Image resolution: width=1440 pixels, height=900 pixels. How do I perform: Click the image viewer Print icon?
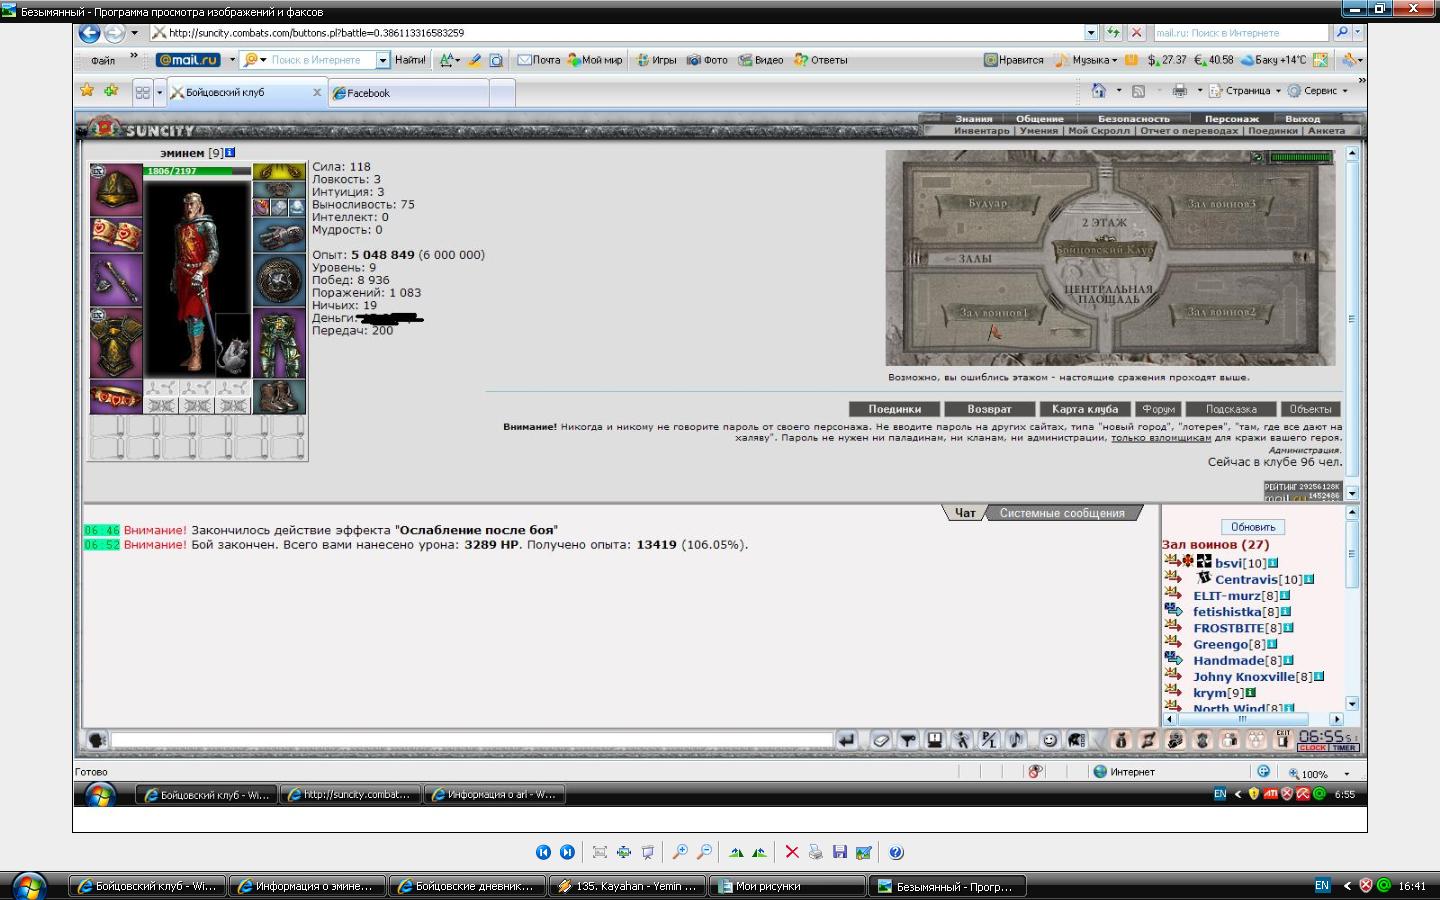tap(816, 852)
